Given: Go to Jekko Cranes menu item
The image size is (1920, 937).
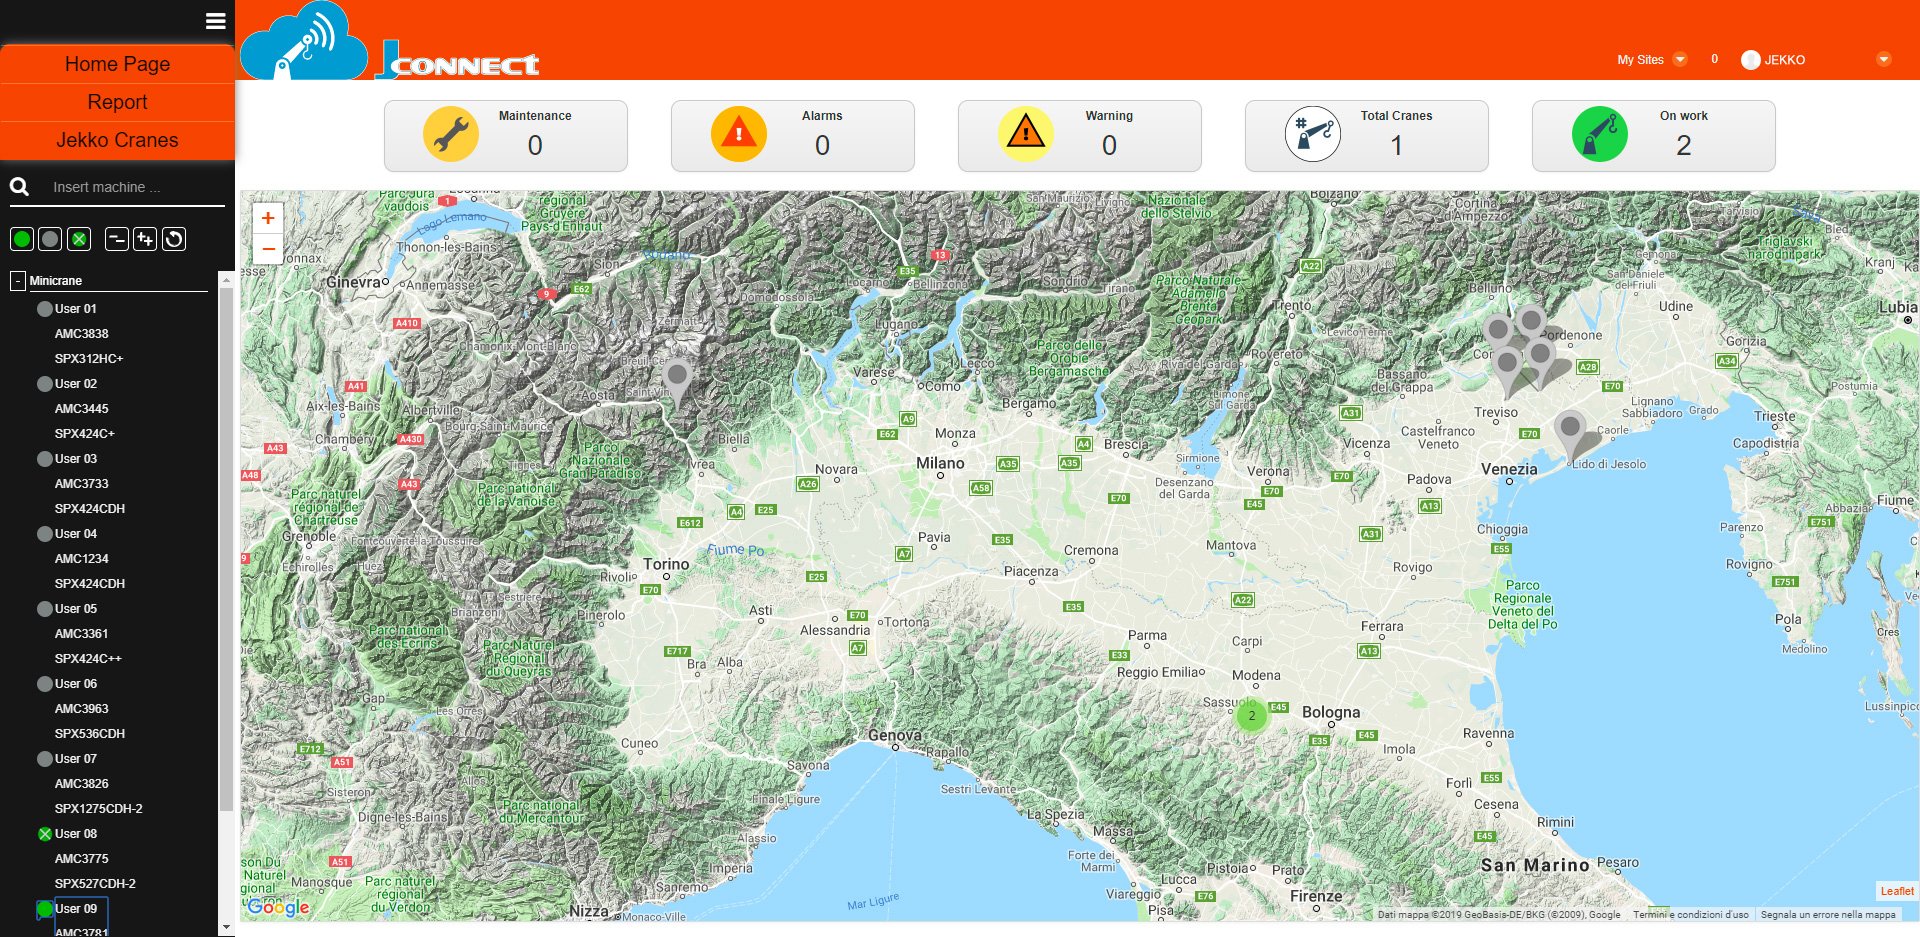Looking at the screenshot, I should coord(117,140).
